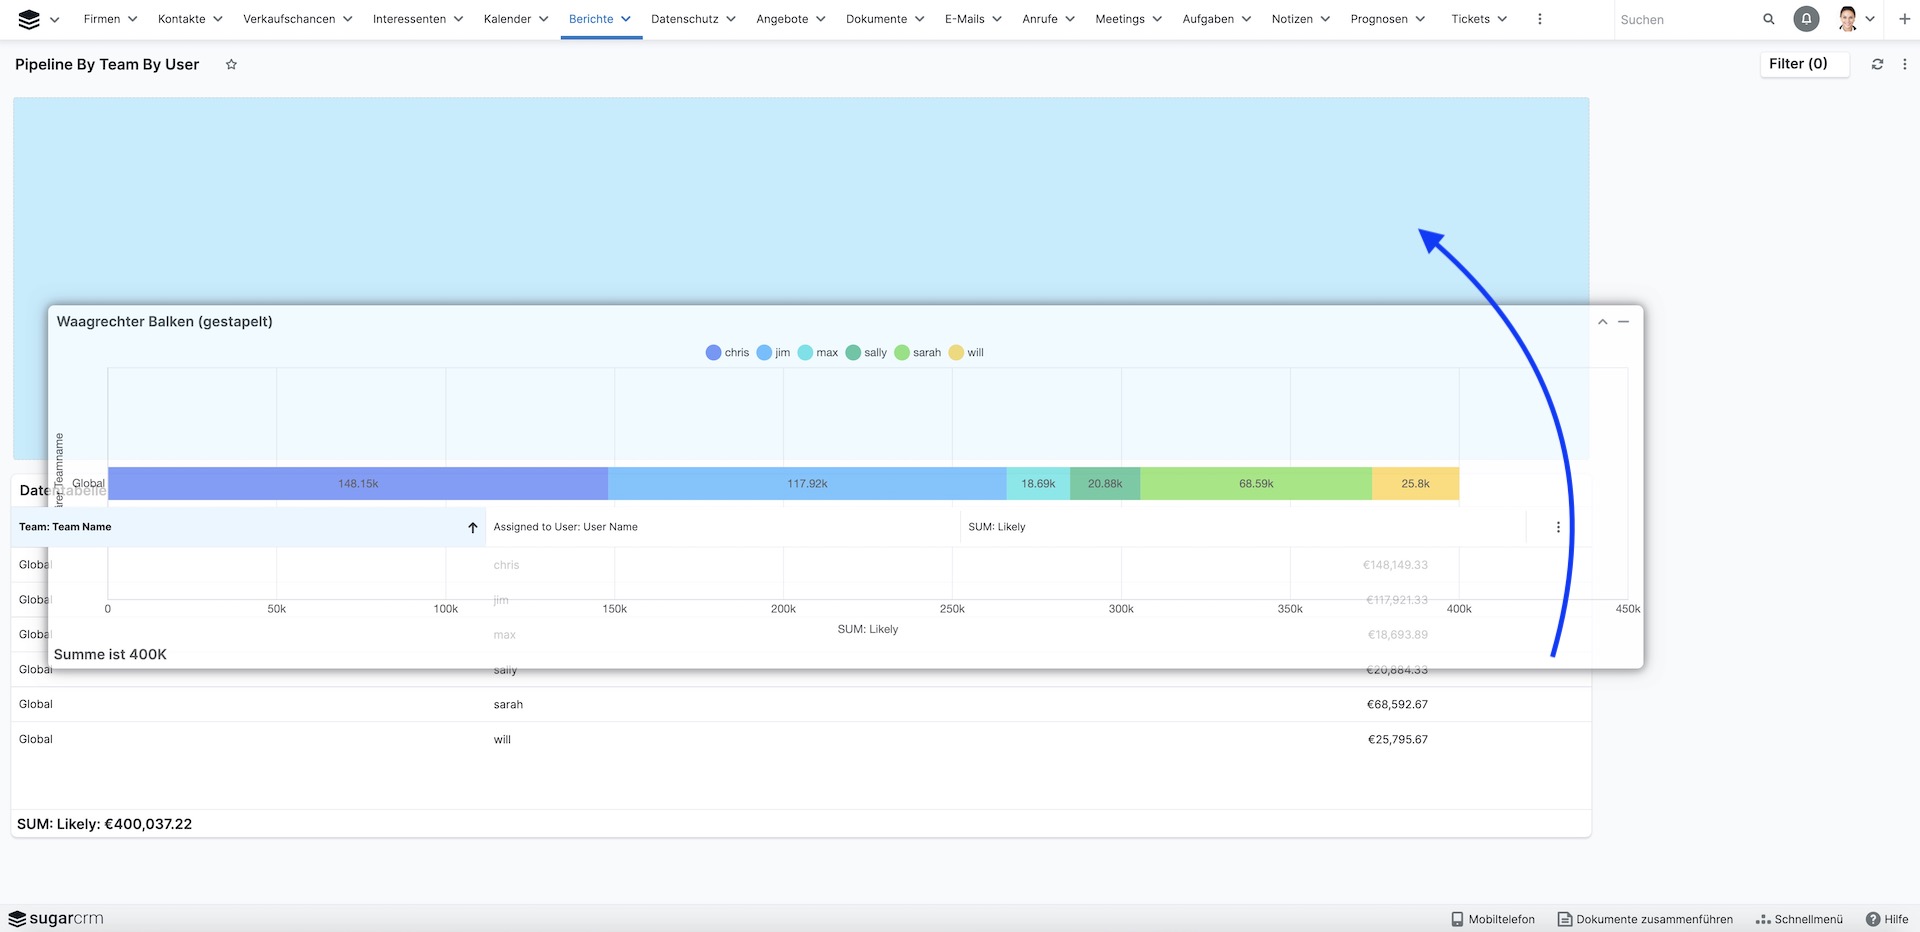Click the plus quick create icon

pos(1904,19)
